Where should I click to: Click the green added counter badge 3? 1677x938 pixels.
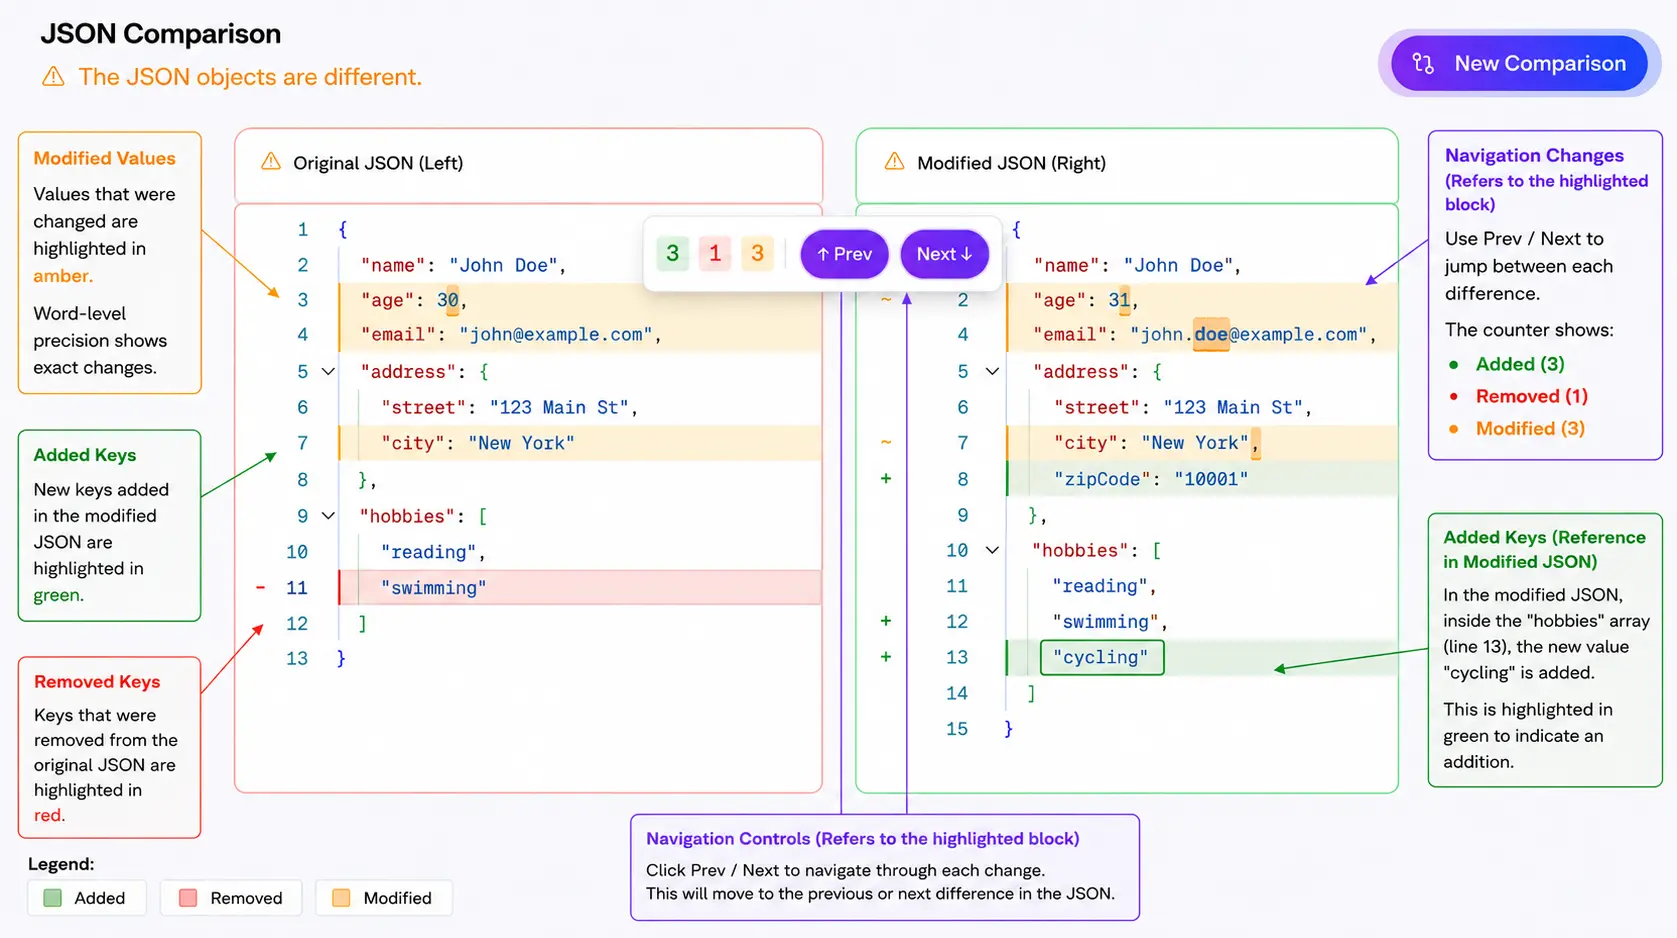point(673,254)
